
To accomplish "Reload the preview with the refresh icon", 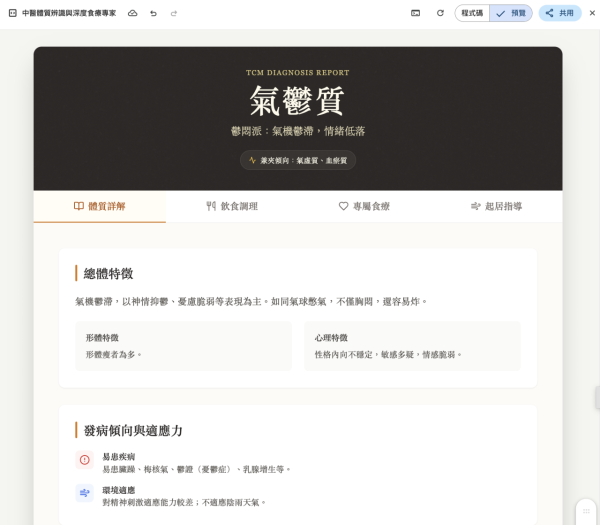I will [440, 13].
